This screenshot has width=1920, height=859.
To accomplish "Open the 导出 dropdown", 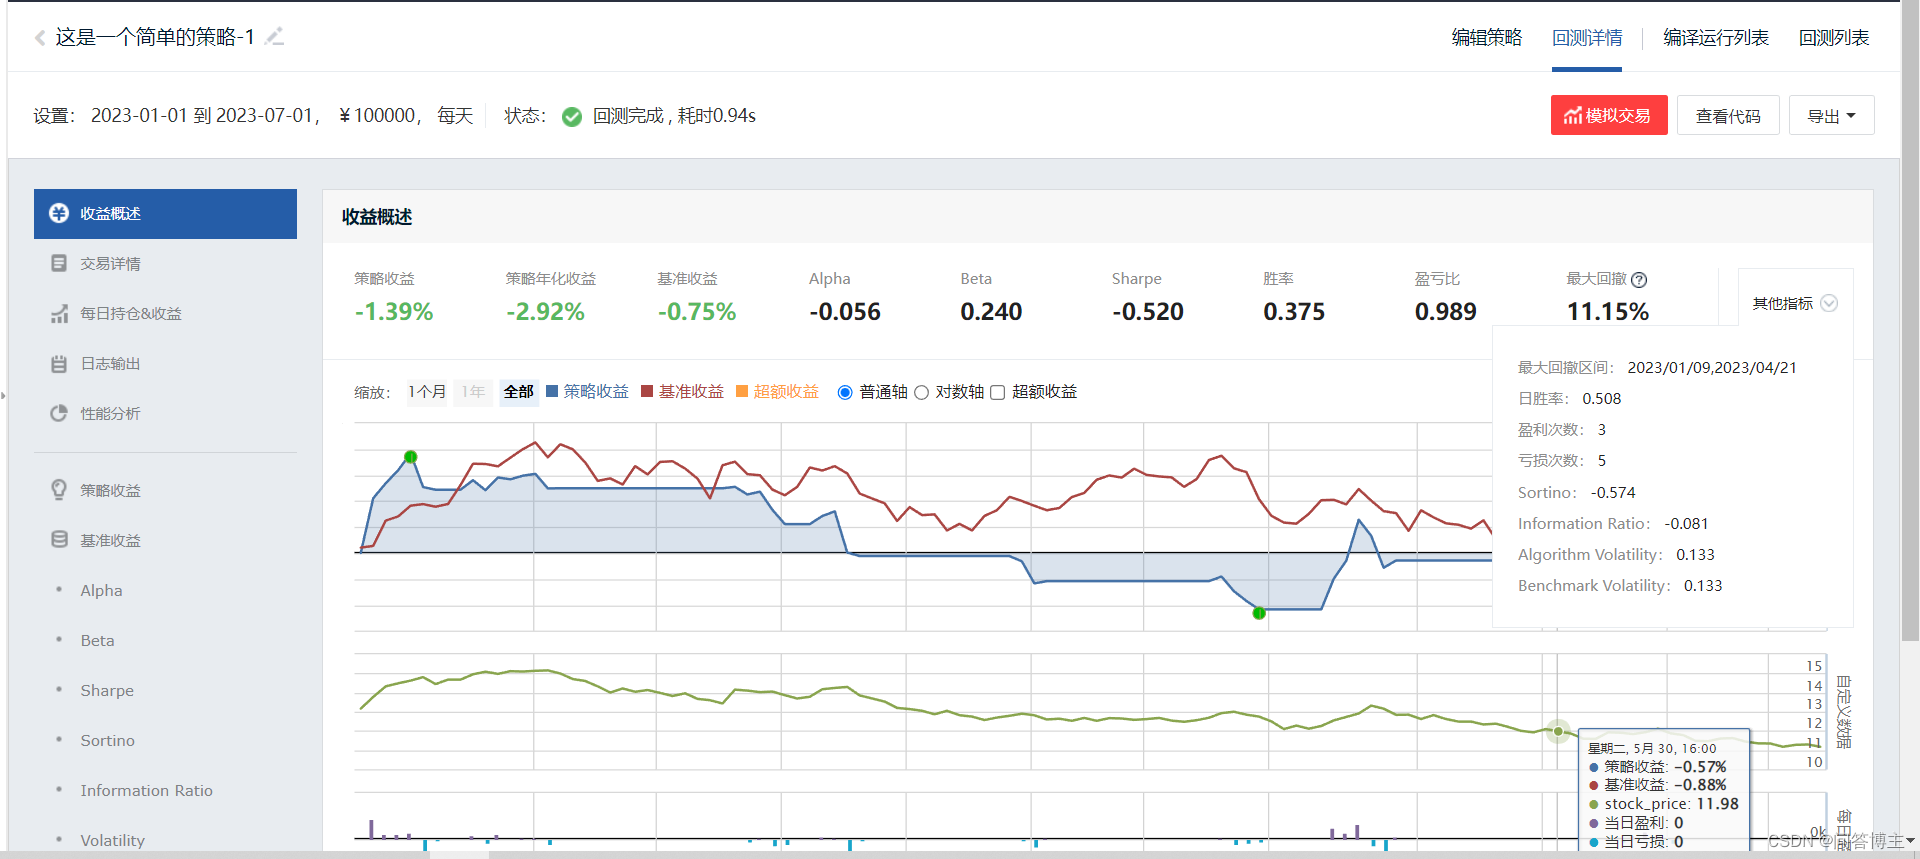I will pyautogui.click(x=1831, y=116).
